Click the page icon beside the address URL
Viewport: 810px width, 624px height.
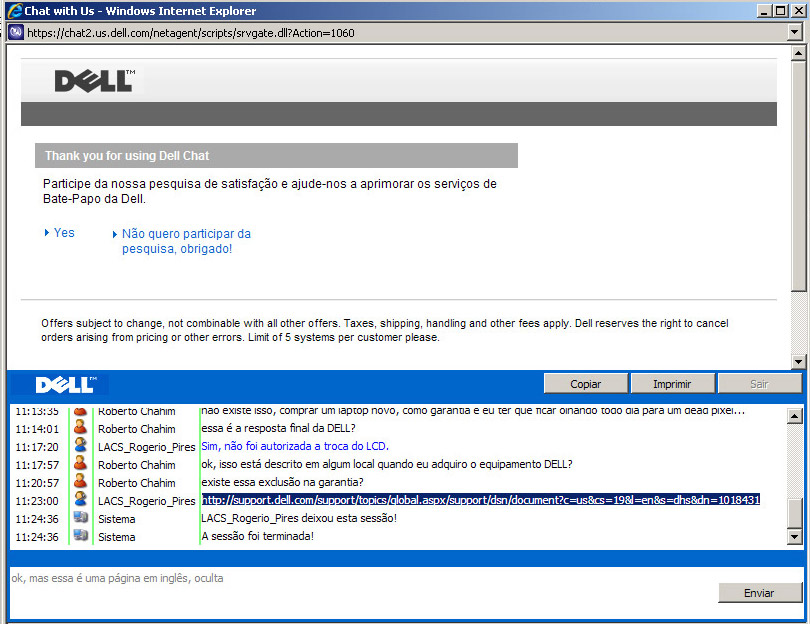(16, 33)
